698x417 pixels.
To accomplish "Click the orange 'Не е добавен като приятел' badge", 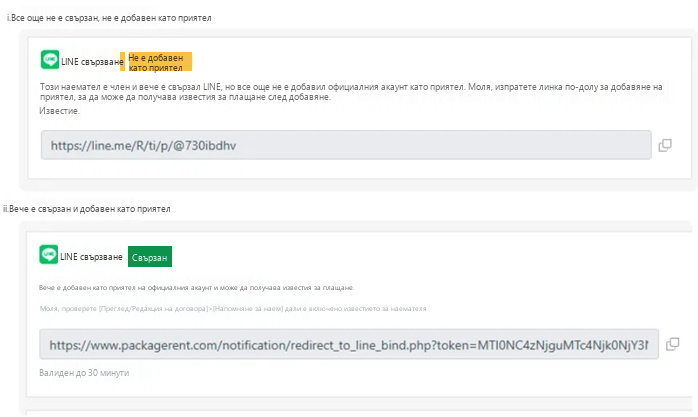I will (x=160, y=62).
